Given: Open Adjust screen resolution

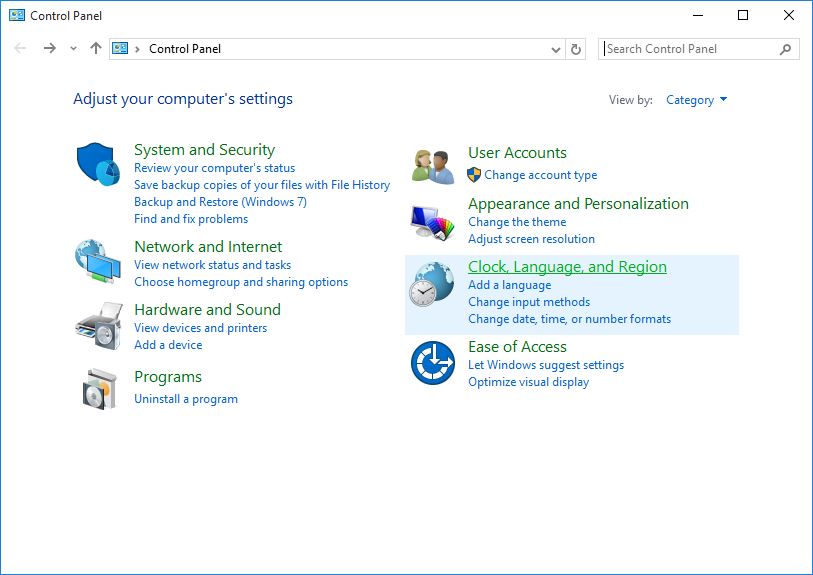Looking at the screenshot, I should (531, 239).
